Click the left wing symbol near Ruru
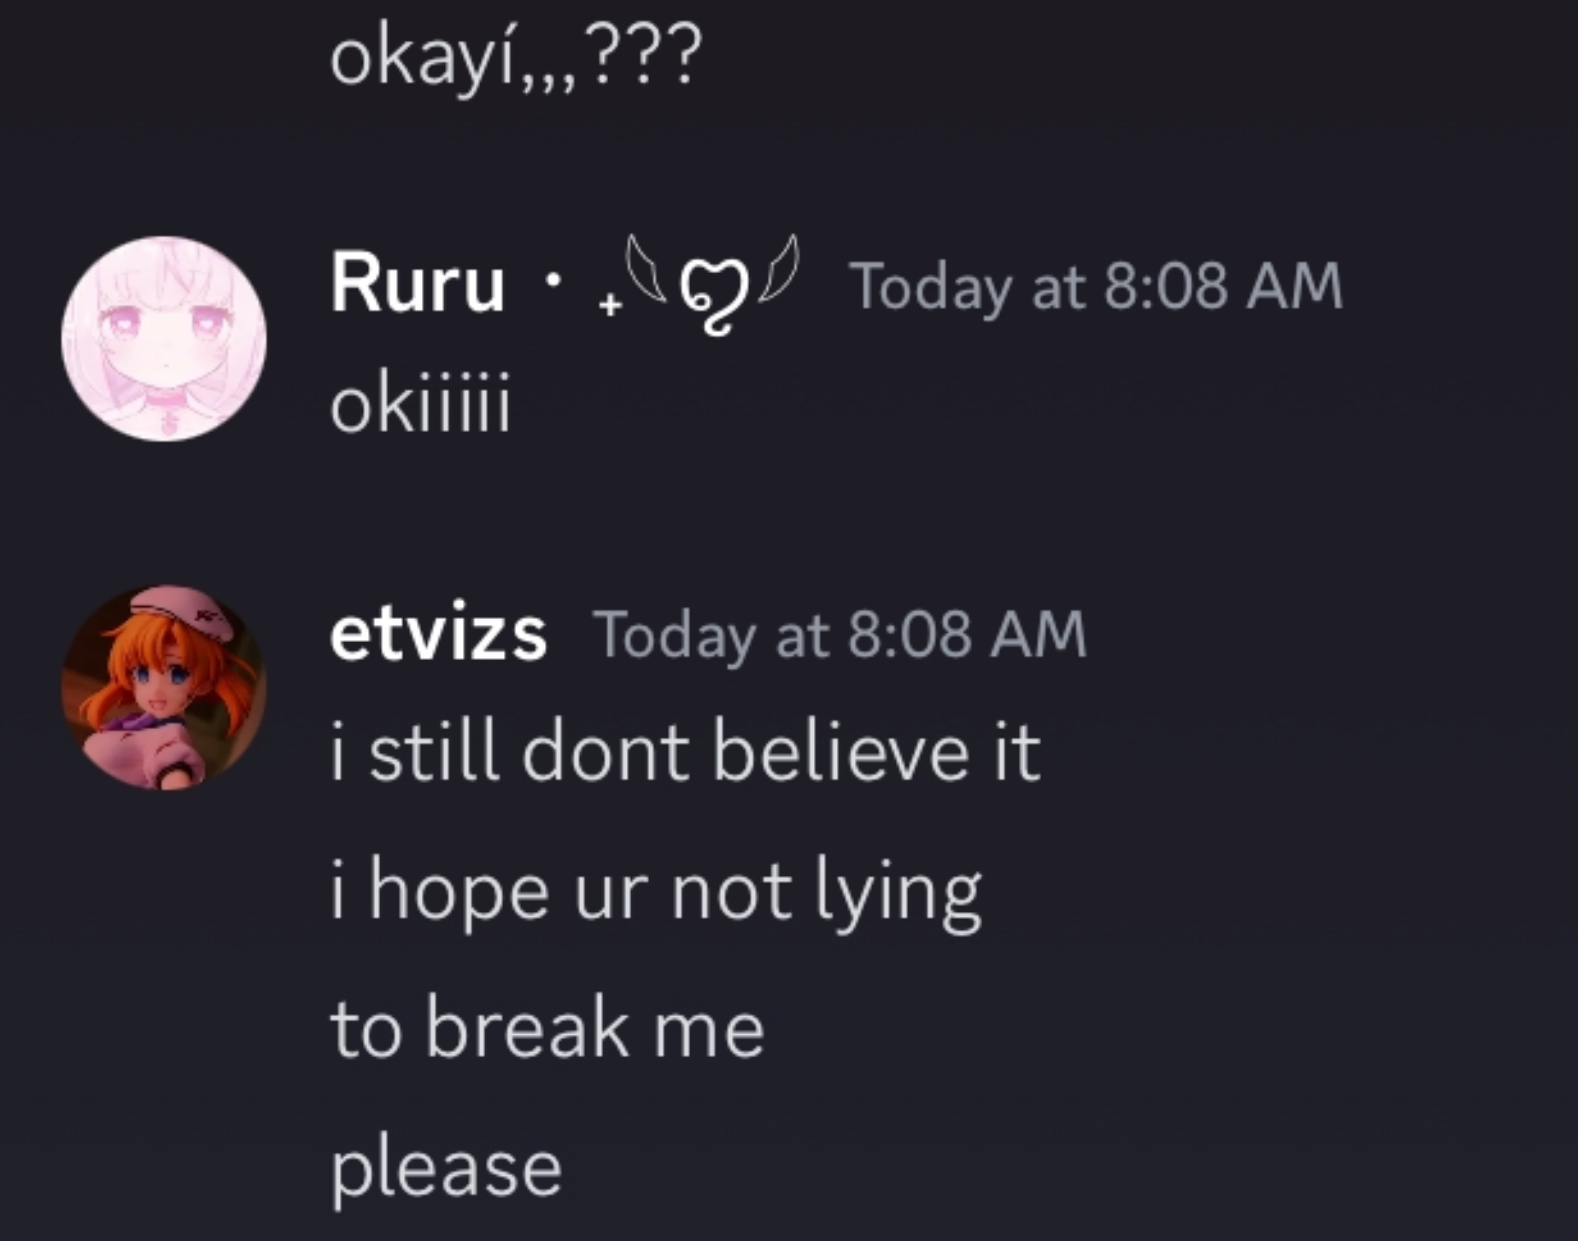Viewport: 1578px width, 1241px height. coord(644,264)
